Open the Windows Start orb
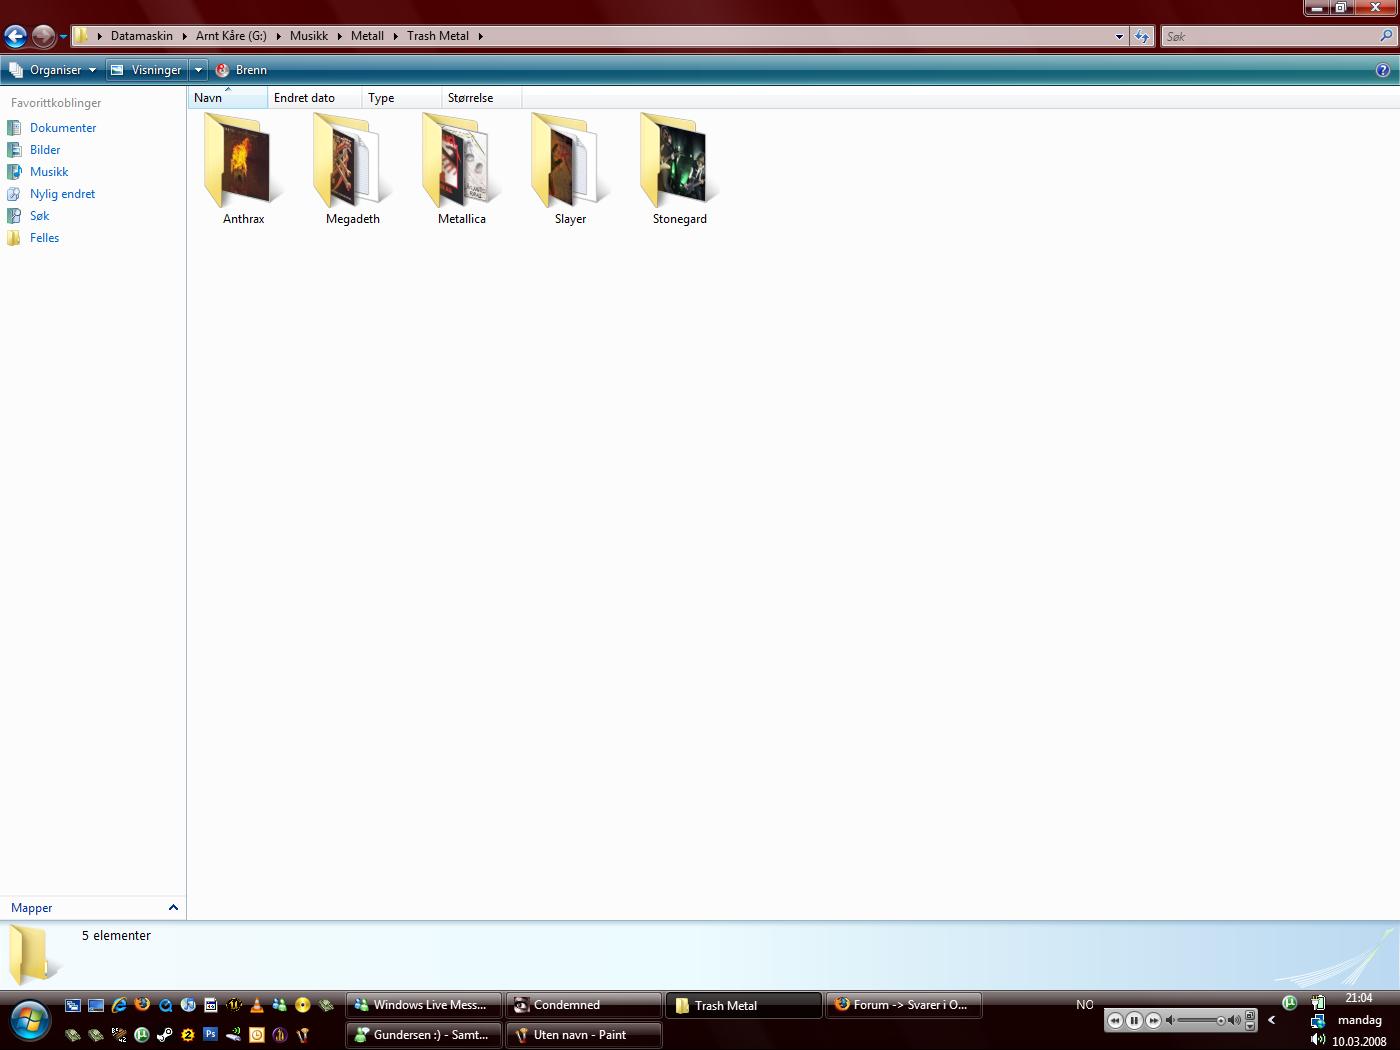 coord(30,1020)
